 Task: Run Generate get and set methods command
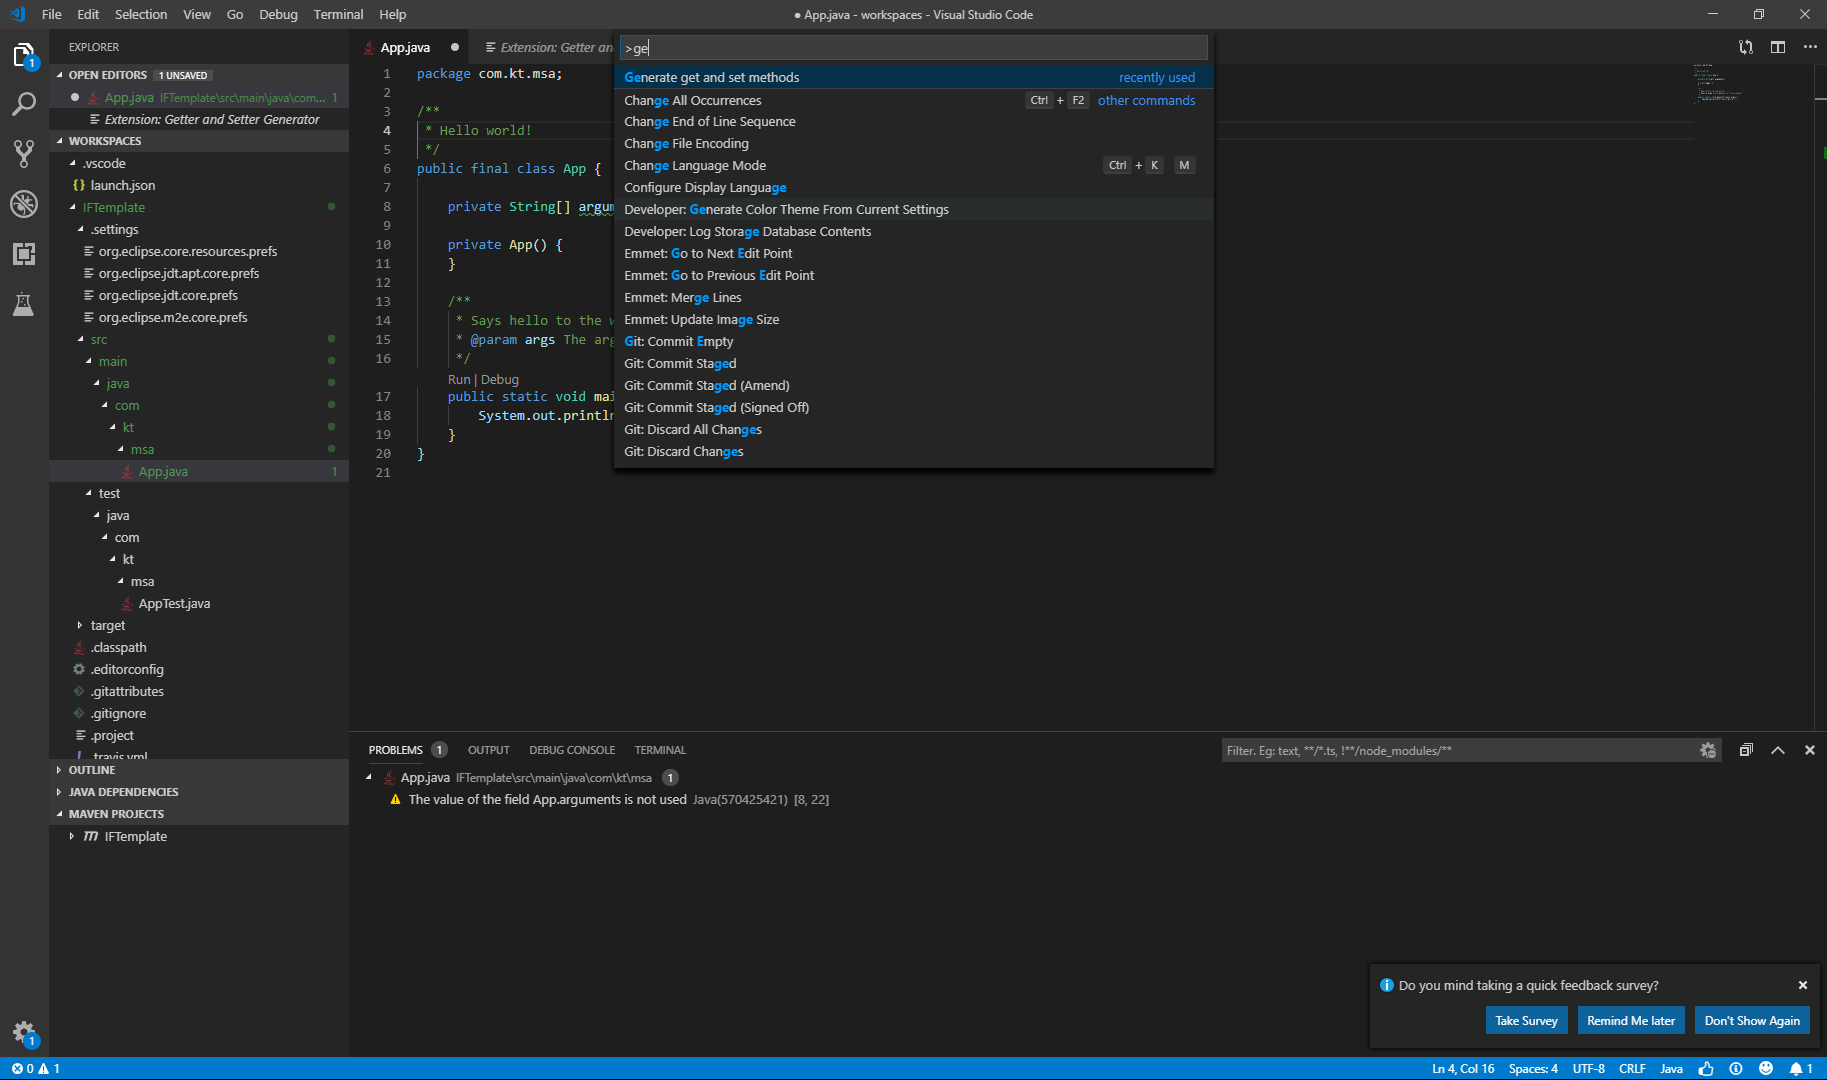(914, 77)
